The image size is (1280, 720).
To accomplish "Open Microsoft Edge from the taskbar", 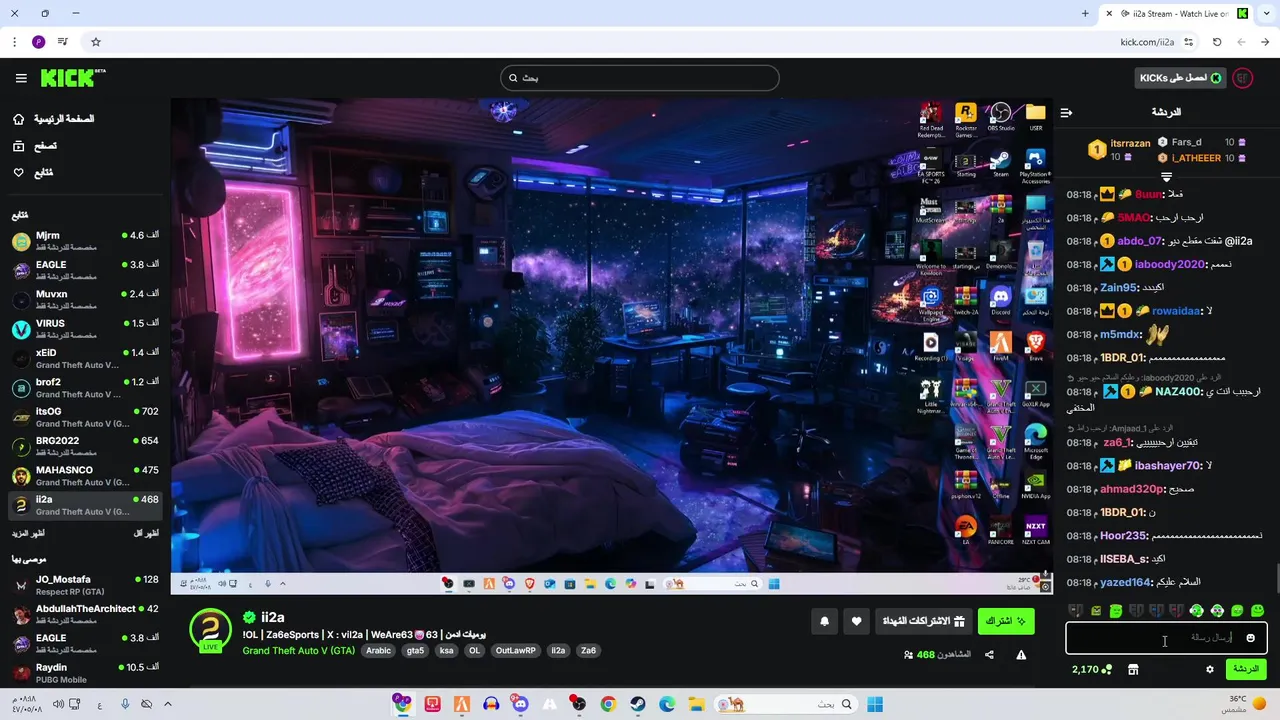I will [x=667, y=704].
